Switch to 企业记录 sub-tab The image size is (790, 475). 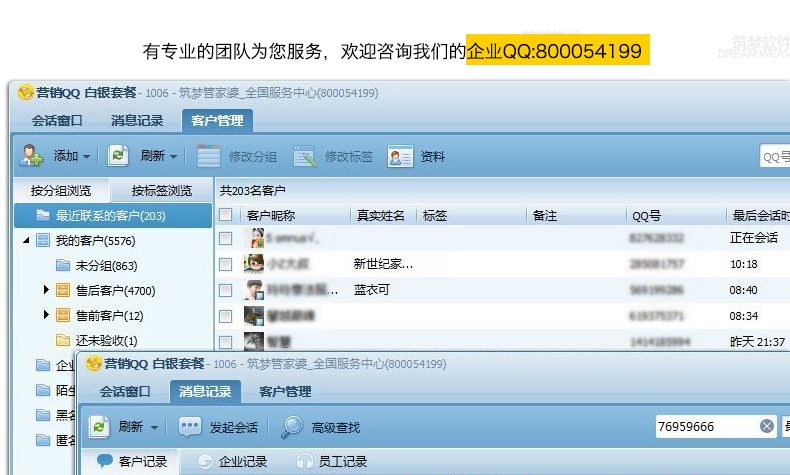tap(232, 461)
